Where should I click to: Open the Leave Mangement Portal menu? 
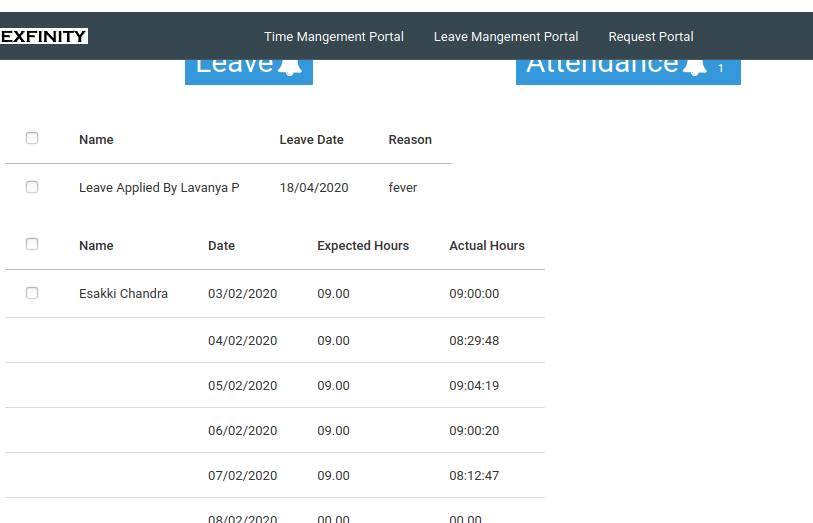506,37
